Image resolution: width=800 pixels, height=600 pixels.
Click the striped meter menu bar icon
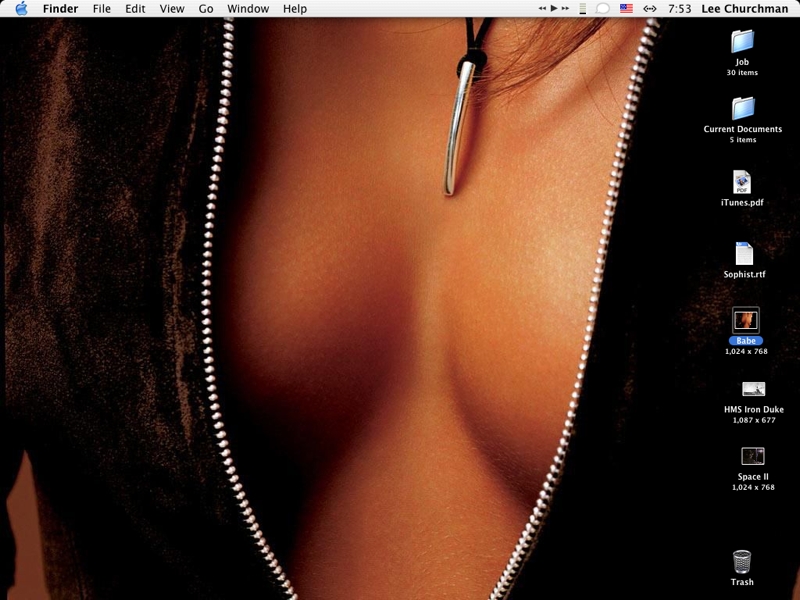click(x=582, y=8)
